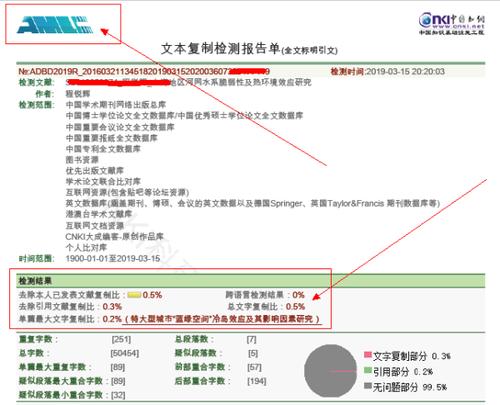The width and height of the screenshot is (500, 405).
Task: Click the yellow bar beside 去除本人已发表文献复制比
Action: [134, 295]
